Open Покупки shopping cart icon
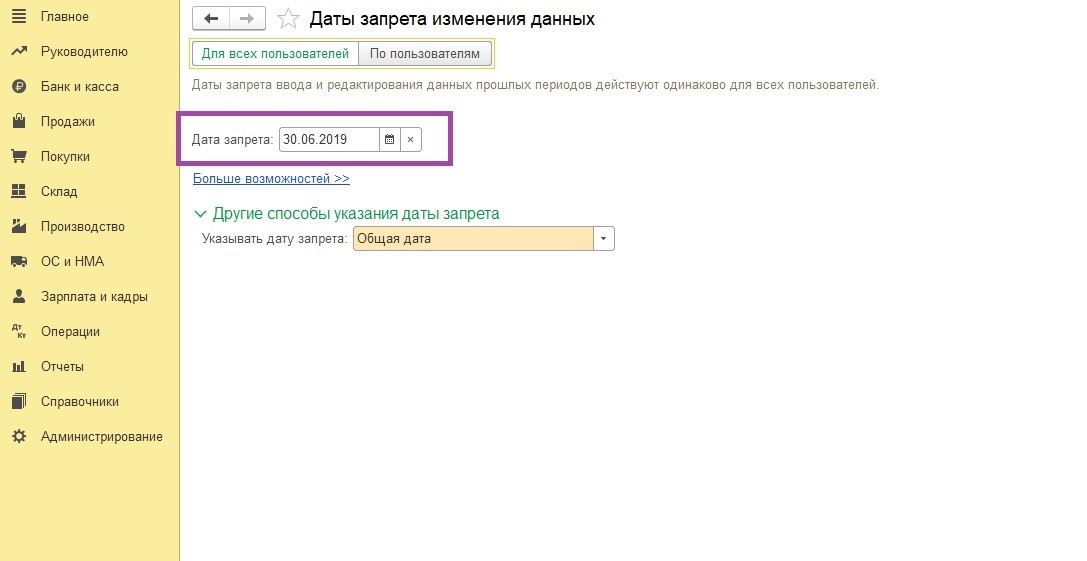1087x561 pixels. click(19, 156)
